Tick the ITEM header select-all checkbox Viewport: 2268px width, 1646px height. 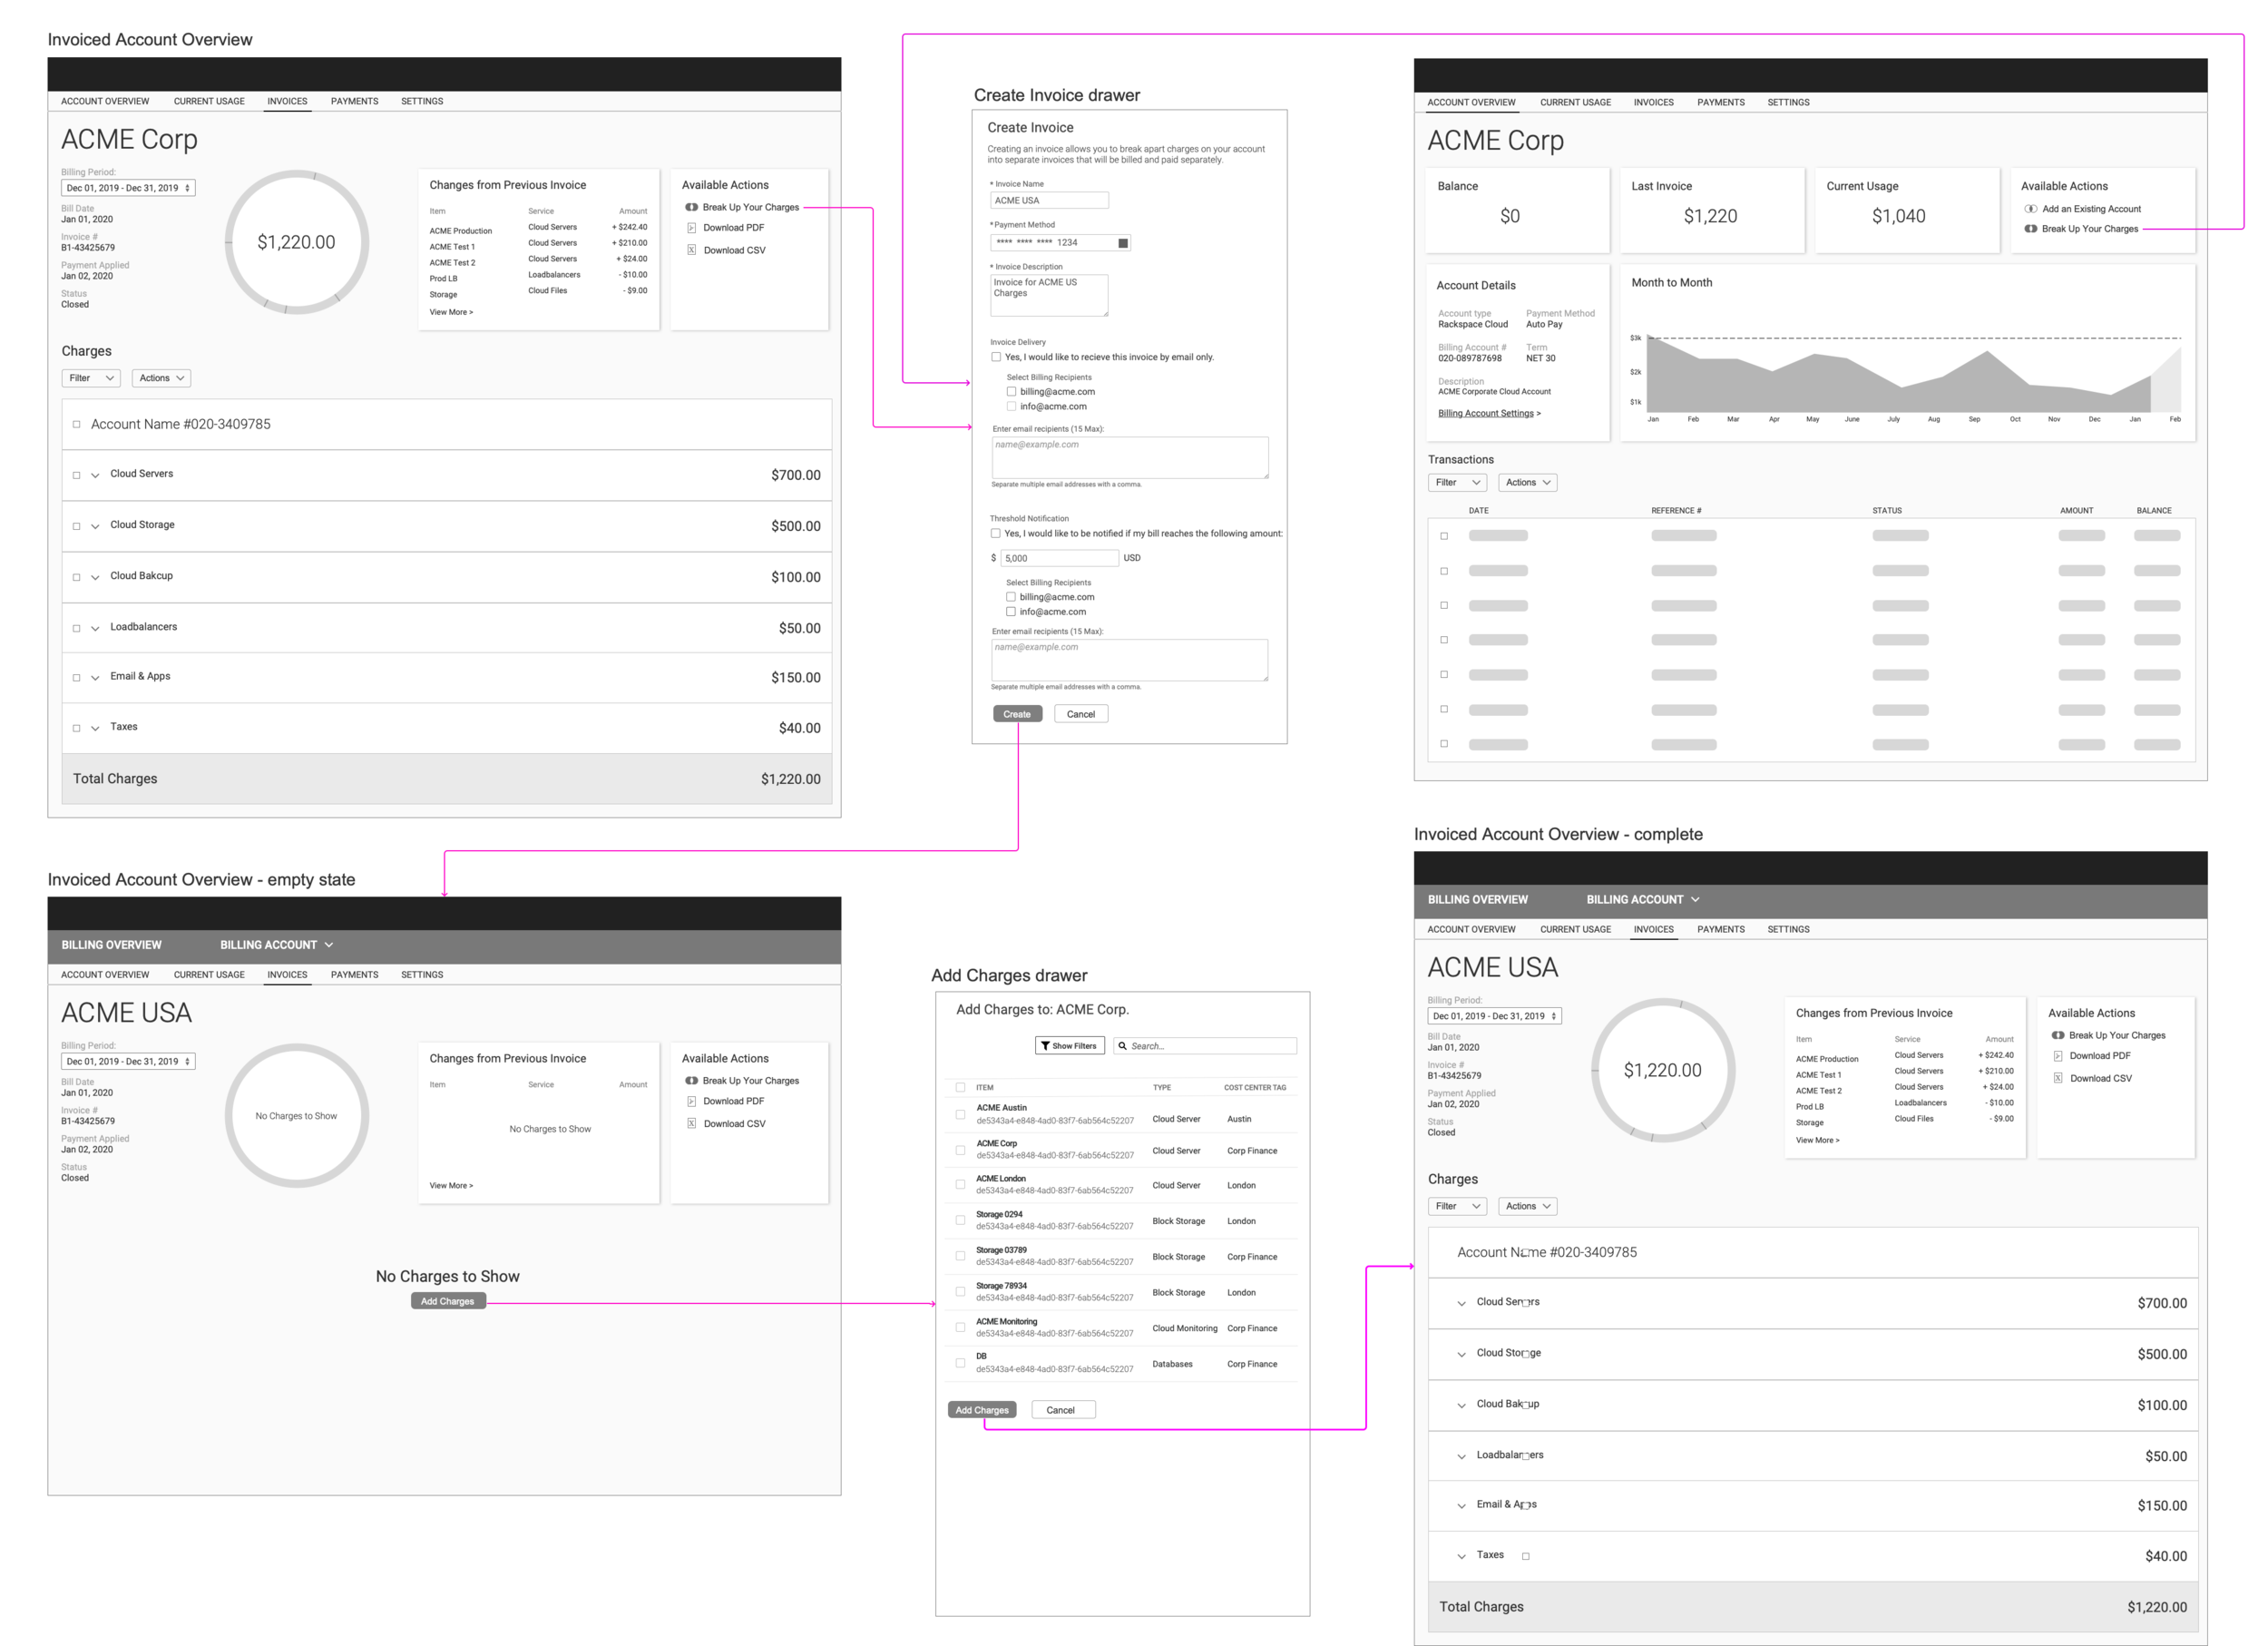point(961,1087)
